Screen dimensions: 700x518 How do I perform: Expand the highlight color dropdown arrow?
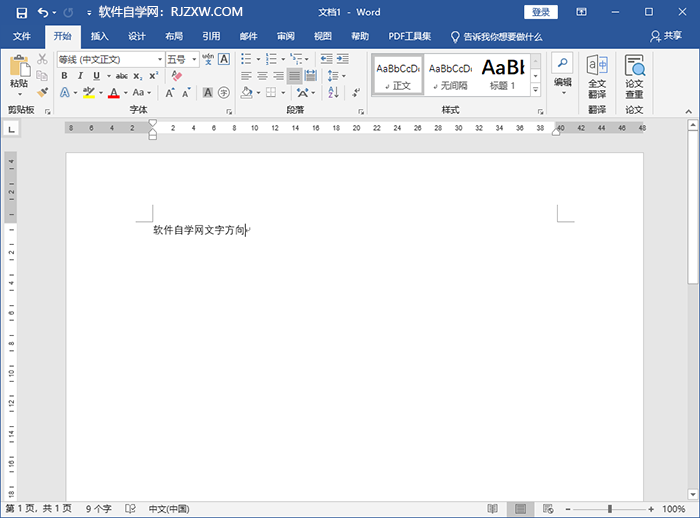pos(101,93)
